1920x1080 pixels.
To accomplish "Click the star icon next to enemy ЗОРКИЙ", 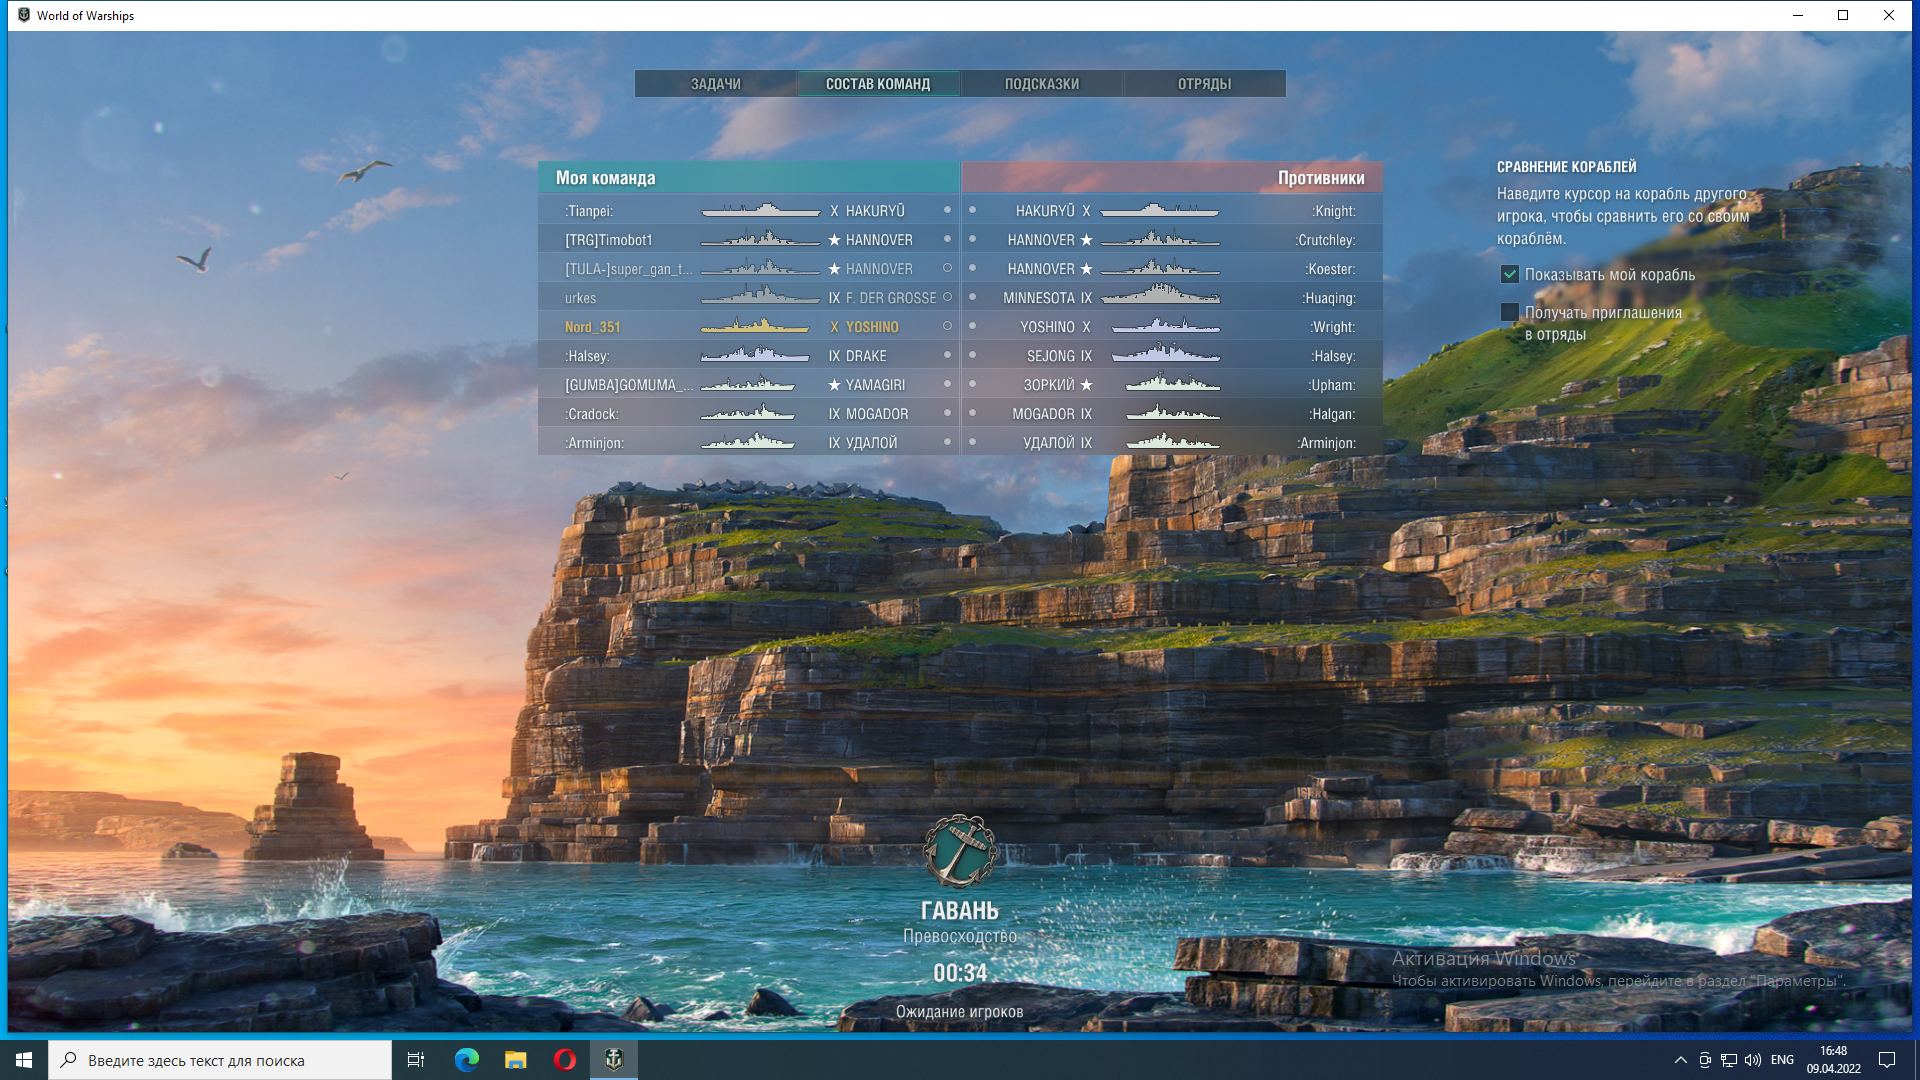I will (1086, 385).
